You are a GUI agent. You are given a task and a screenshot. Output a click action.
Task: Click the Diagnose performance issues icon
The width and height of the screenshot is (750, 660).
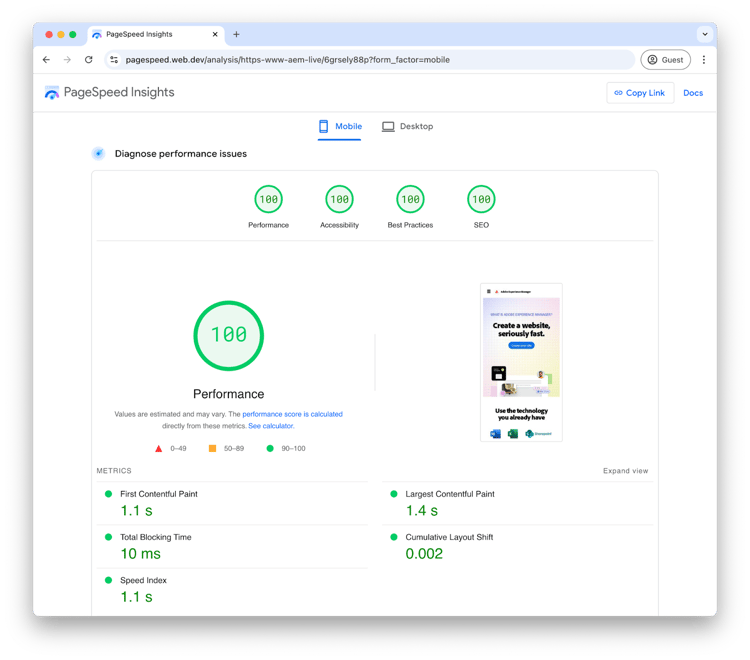(x=99, y=154)
